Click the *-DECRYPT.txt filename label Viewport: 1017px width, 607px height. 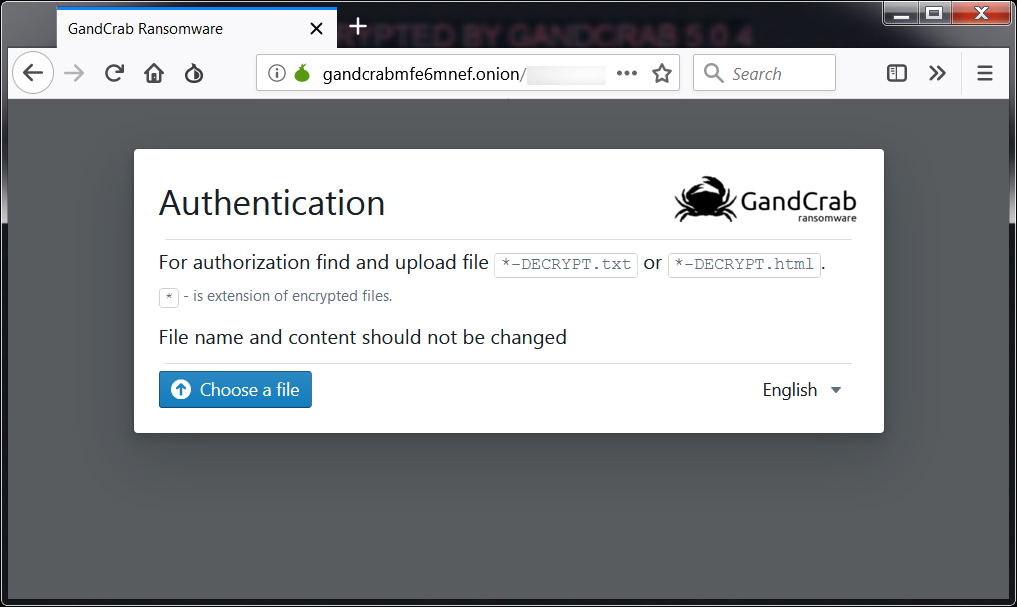tap(566, 265)
